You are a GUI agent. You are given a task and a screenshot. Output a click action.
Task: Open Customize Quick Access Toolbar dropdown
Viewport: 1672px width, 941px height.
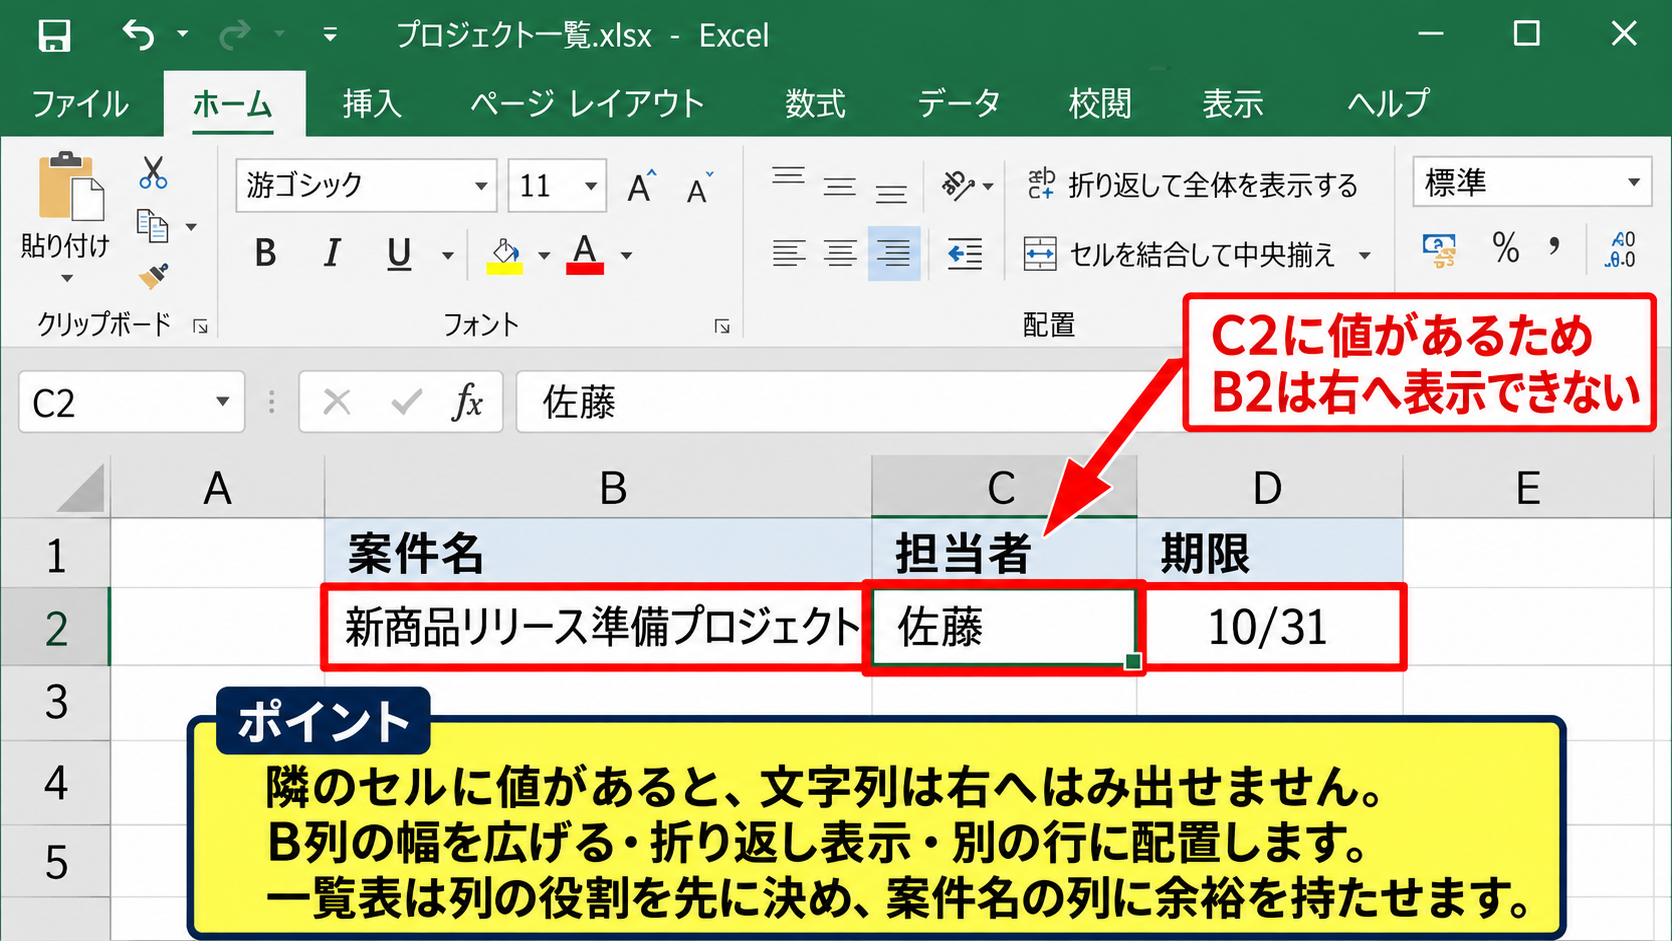coord(330,35)
